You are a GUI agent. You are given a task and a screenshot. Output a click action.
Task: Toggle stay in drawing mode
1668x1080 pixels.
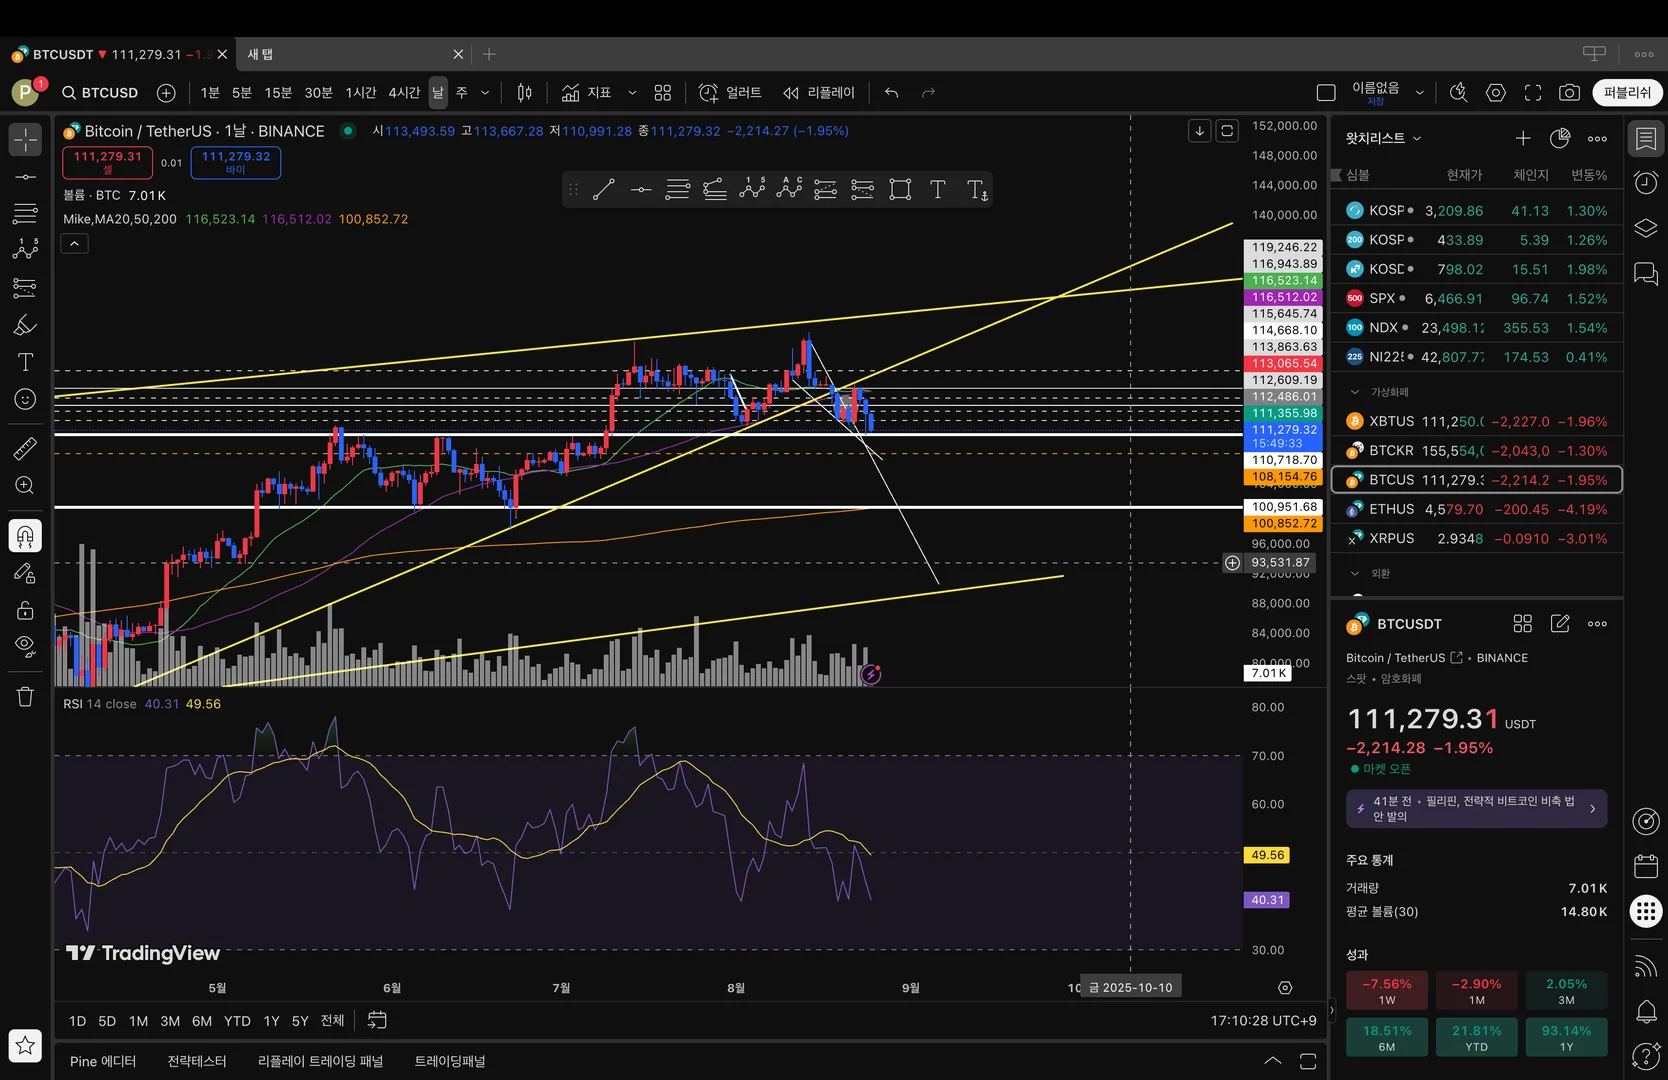[25, 573]
